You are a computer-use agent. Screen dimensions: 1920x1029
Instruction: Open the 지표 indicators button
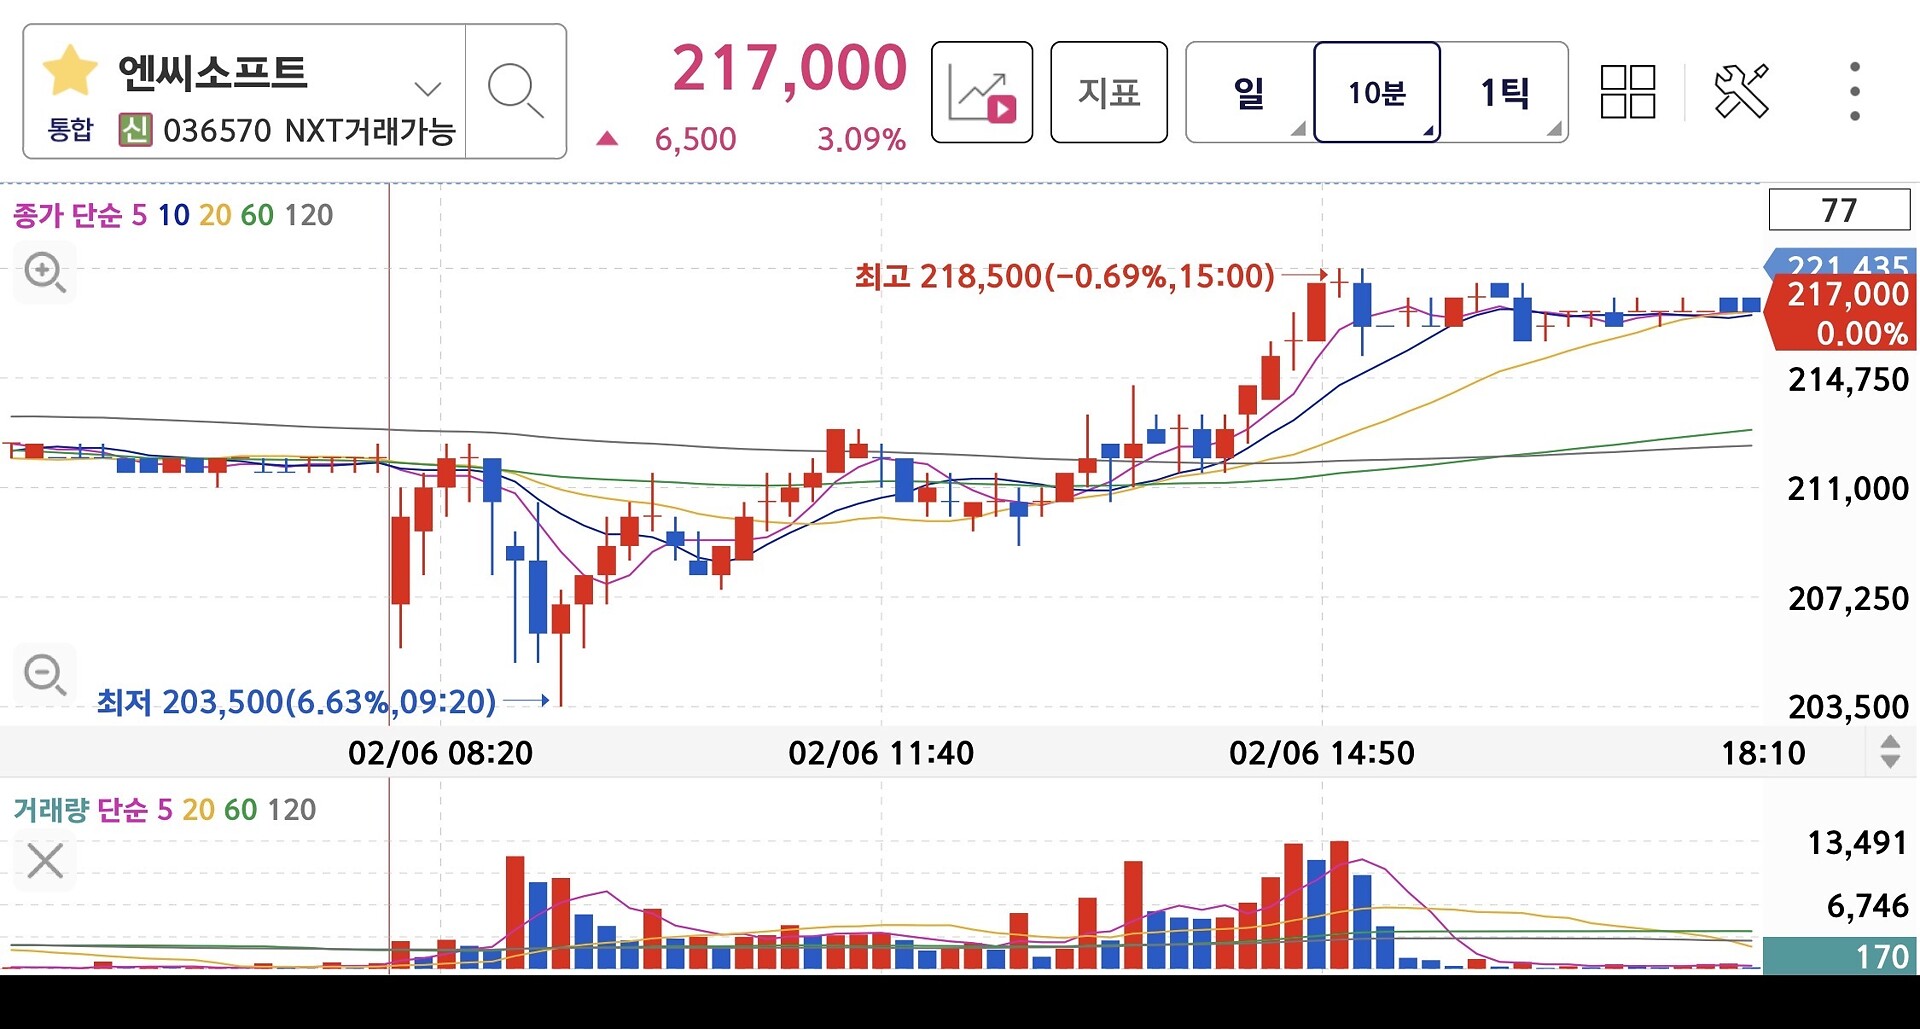pos(1109,92)
